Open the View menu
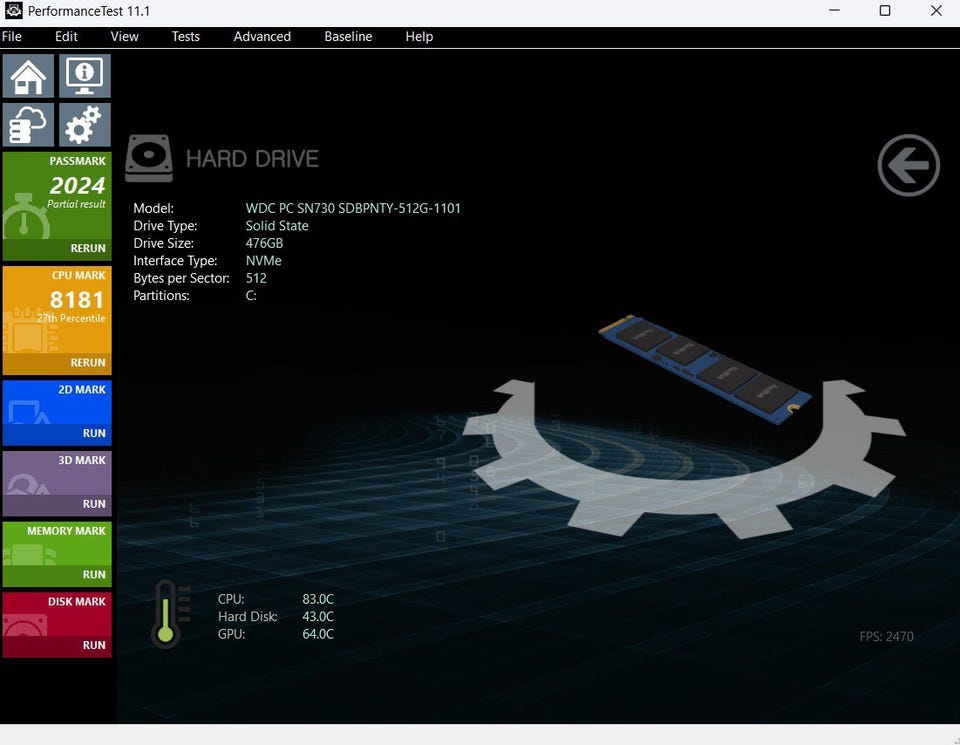Image resolution: width=960 pixels, height=745 pixels. [124, 37]
